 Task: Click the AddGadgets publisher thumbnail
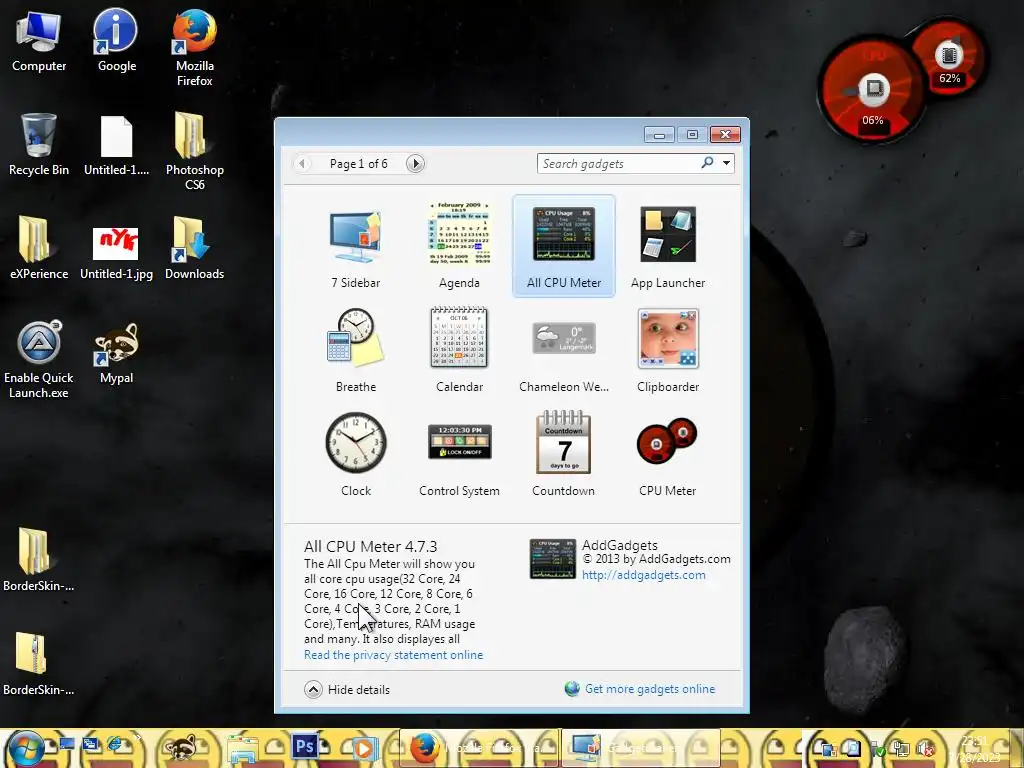(x=552, y=559)
